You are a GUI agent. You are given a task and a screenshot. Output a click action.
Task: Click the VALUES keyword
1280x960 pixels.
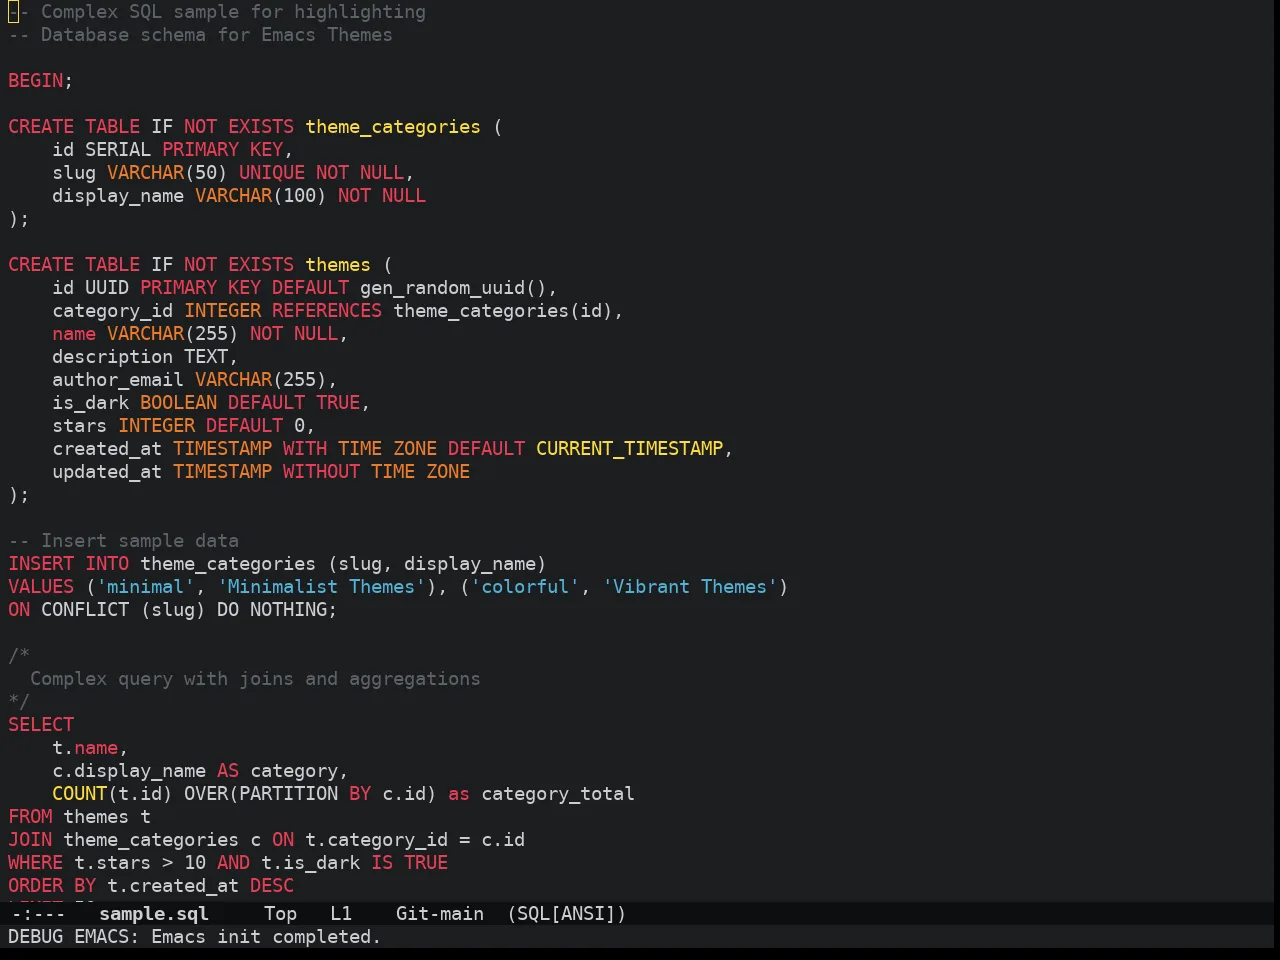[x=41, y=587]
